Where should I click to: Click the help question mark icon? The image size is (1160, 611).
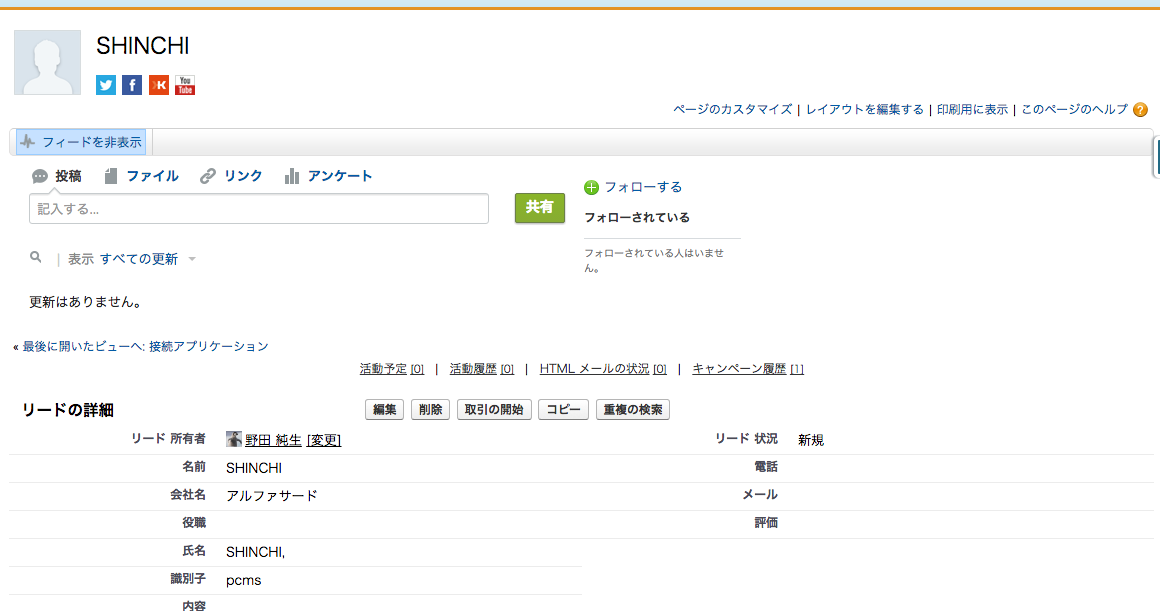click(x=1140, y=110)
